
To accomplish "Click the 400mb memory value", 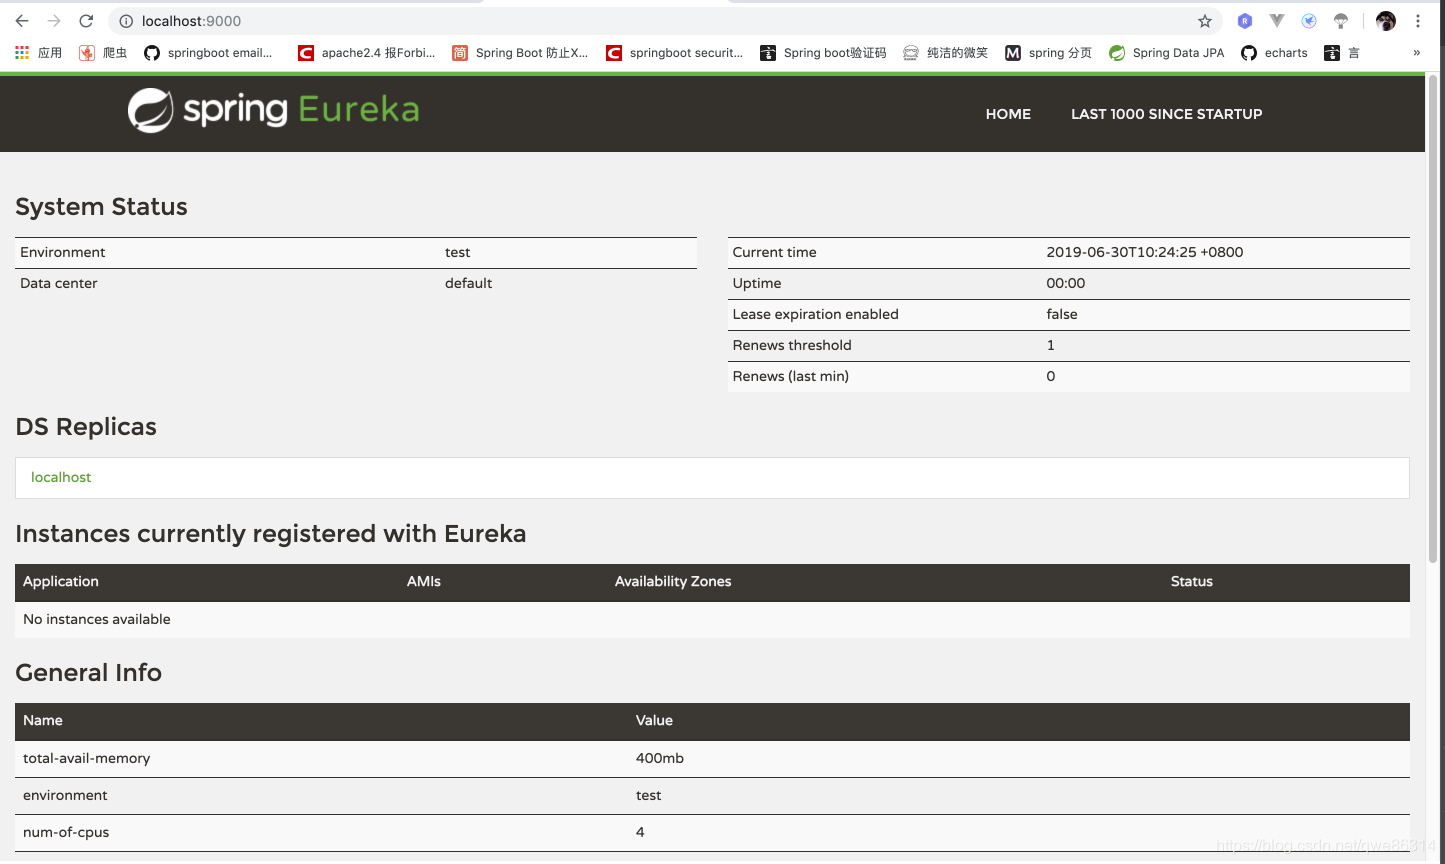I will tap(660, 758).
